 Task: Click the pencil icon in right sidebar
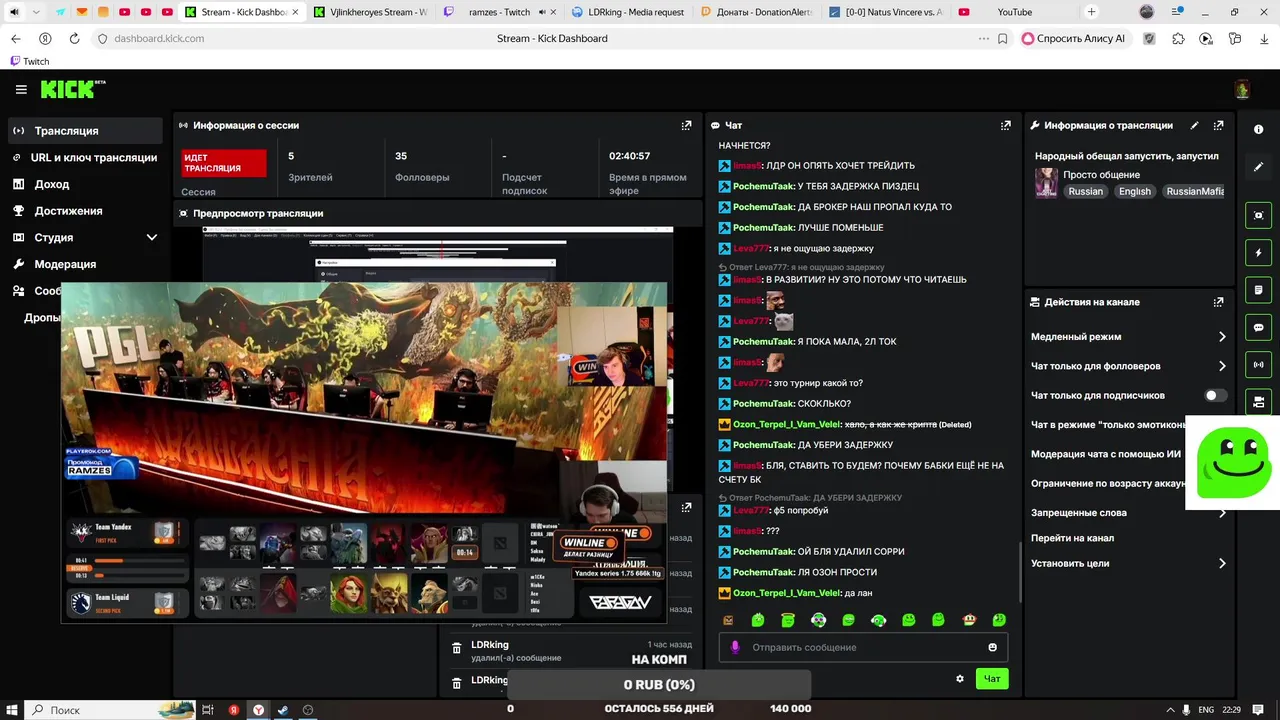pos(1258,167)
